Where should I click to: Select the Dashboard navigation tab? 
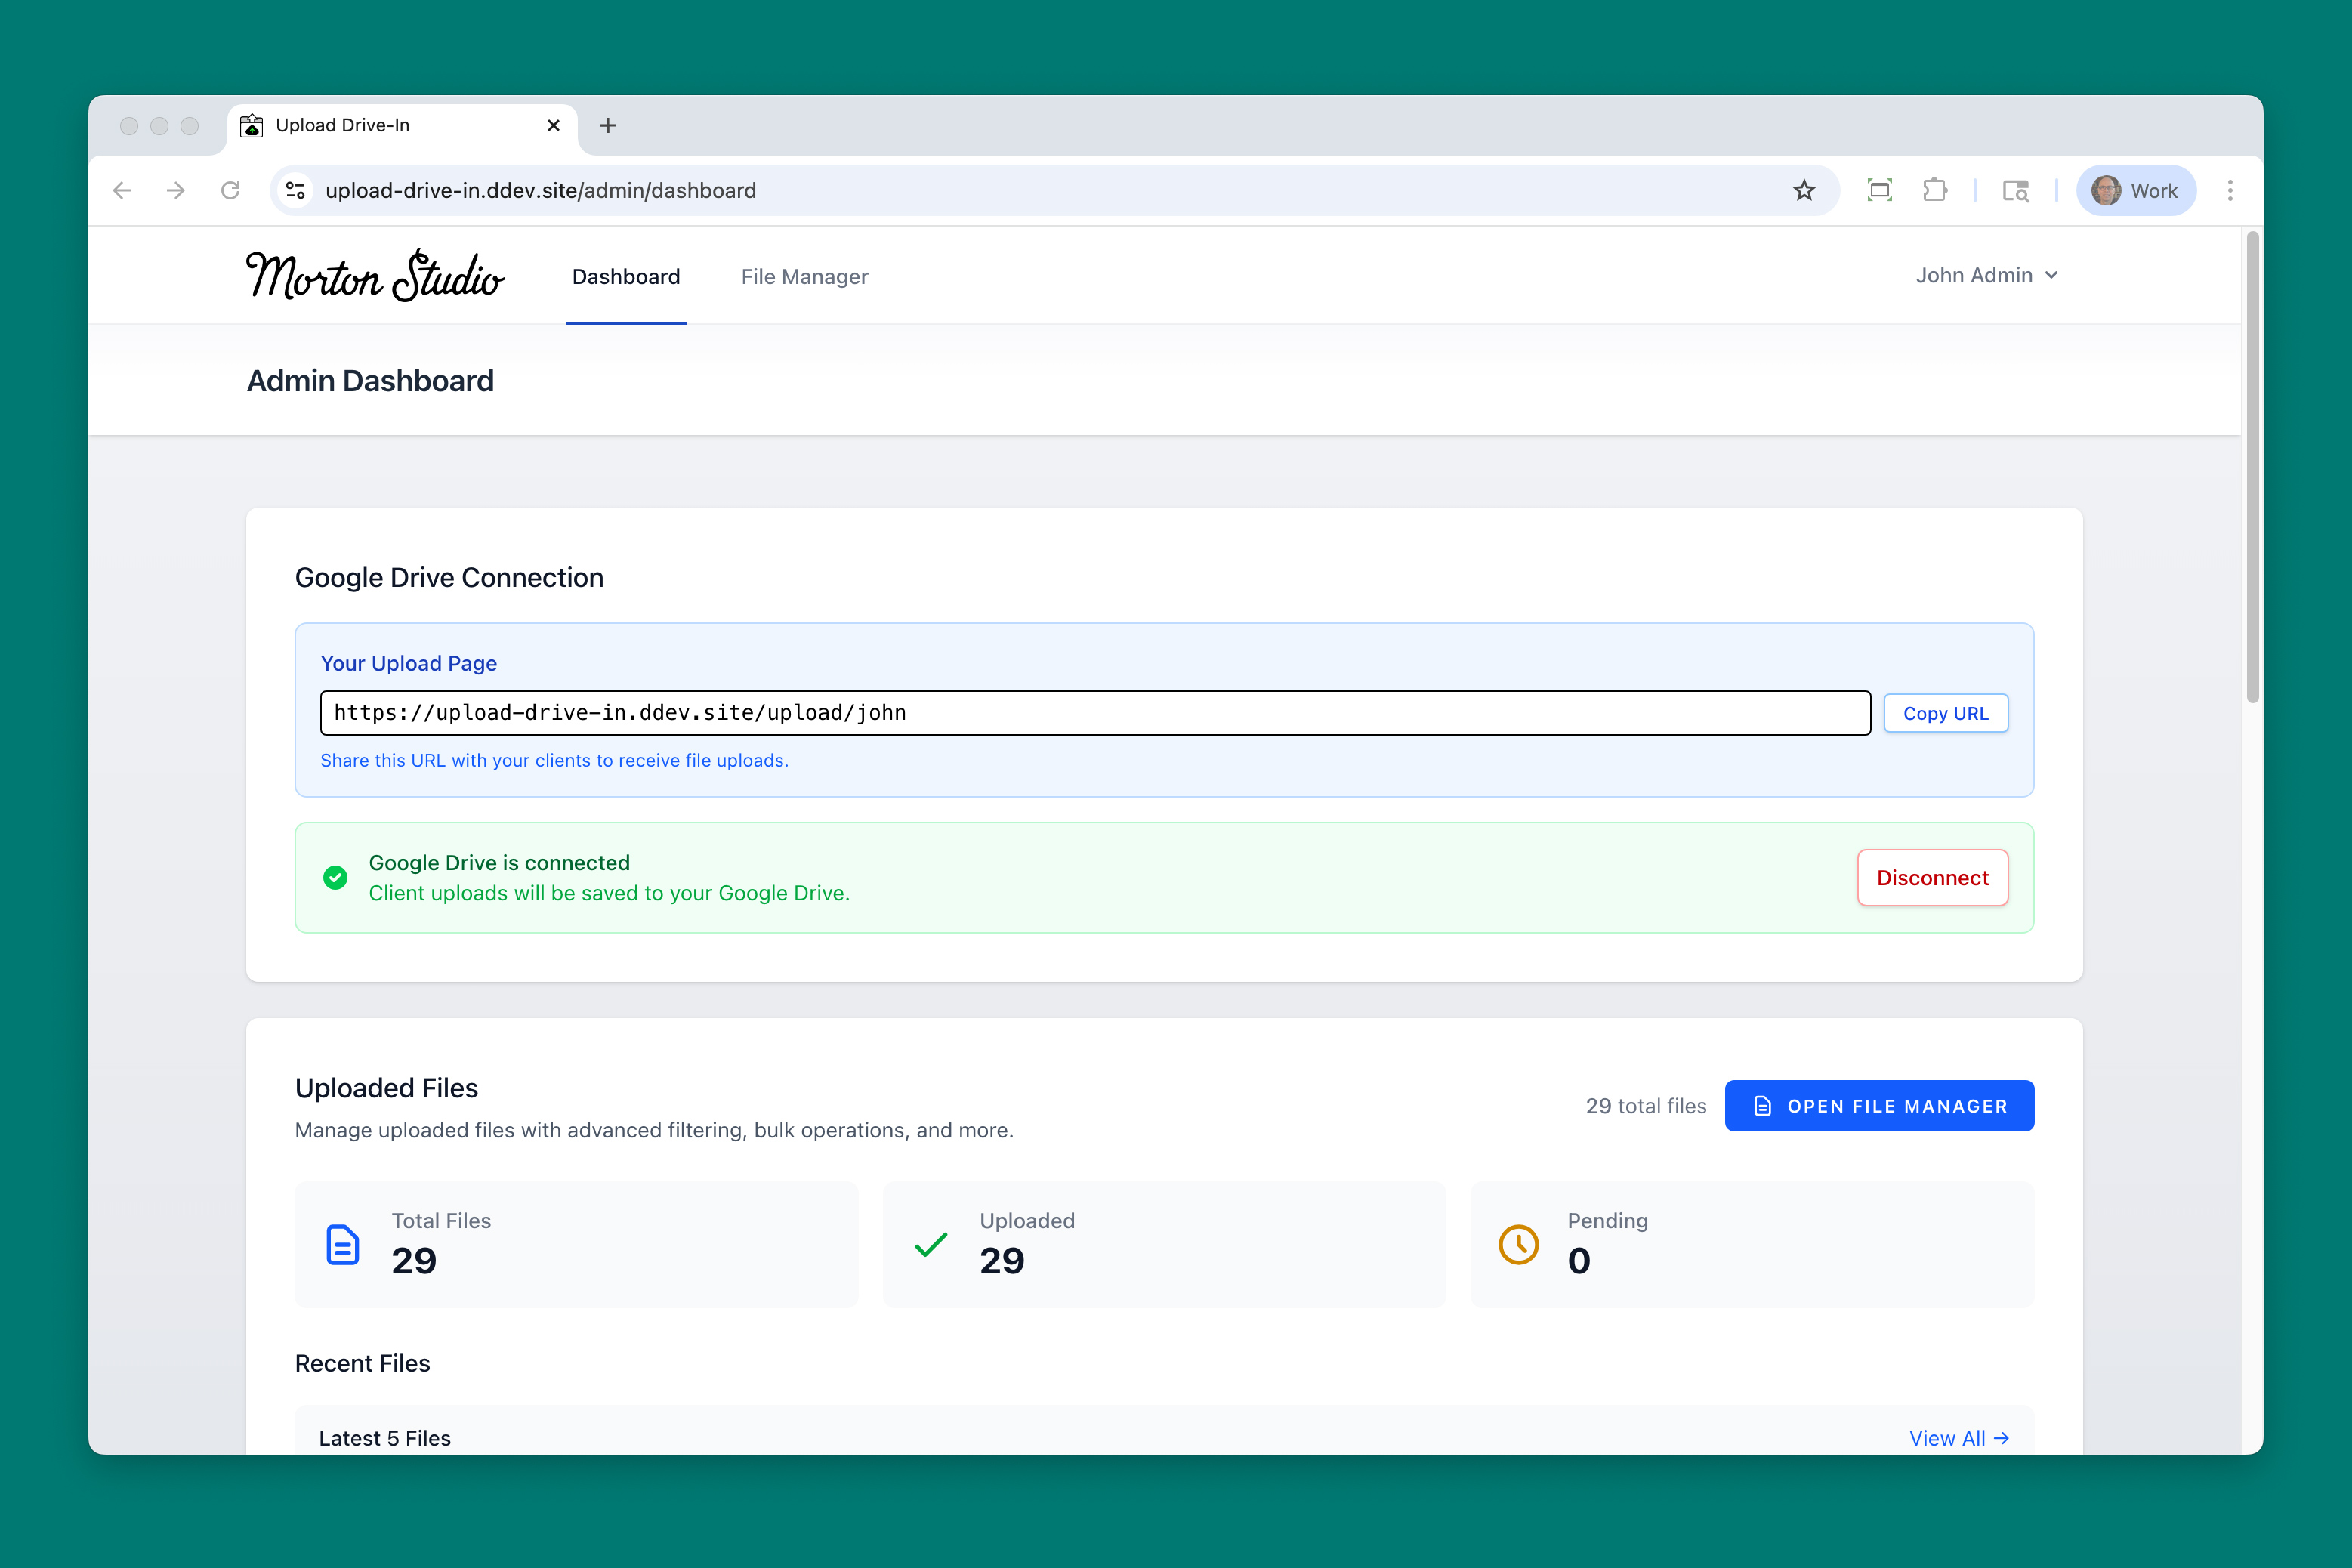pyautogui.click(x=625, y=277)
